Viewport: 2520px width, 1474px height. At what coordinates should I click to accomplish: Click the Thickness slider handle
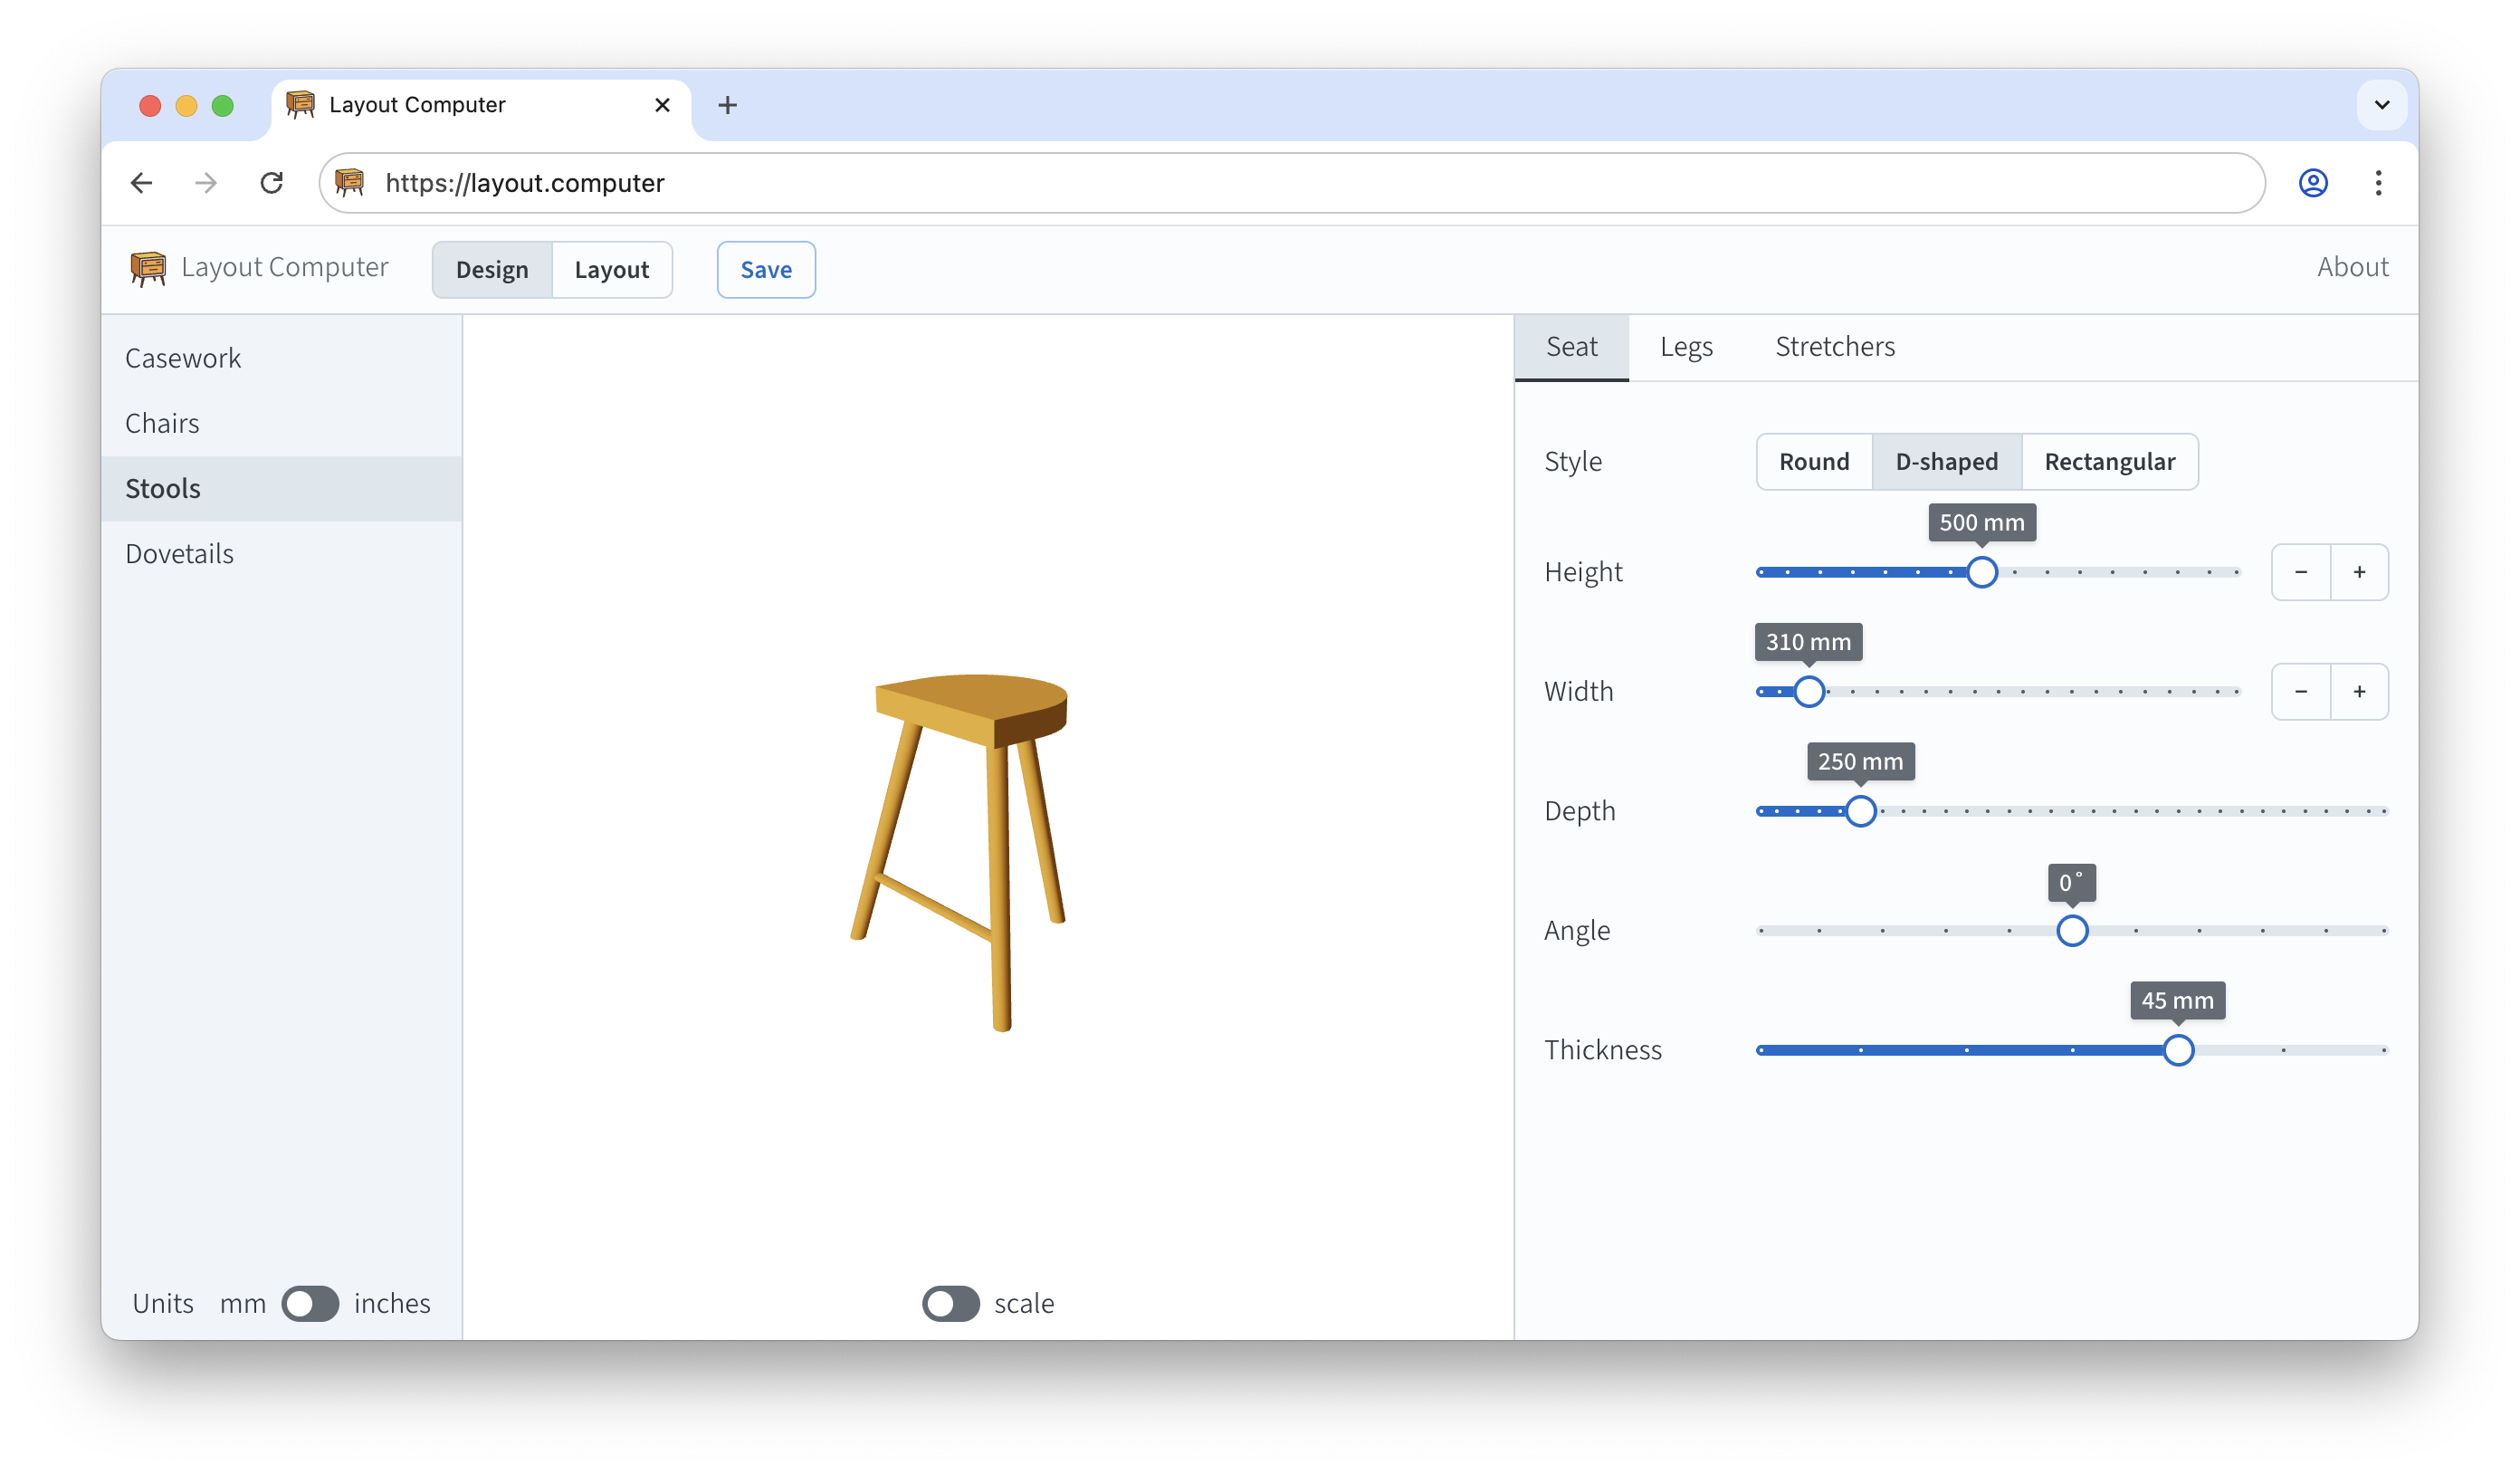(x=2178, y=1050)
